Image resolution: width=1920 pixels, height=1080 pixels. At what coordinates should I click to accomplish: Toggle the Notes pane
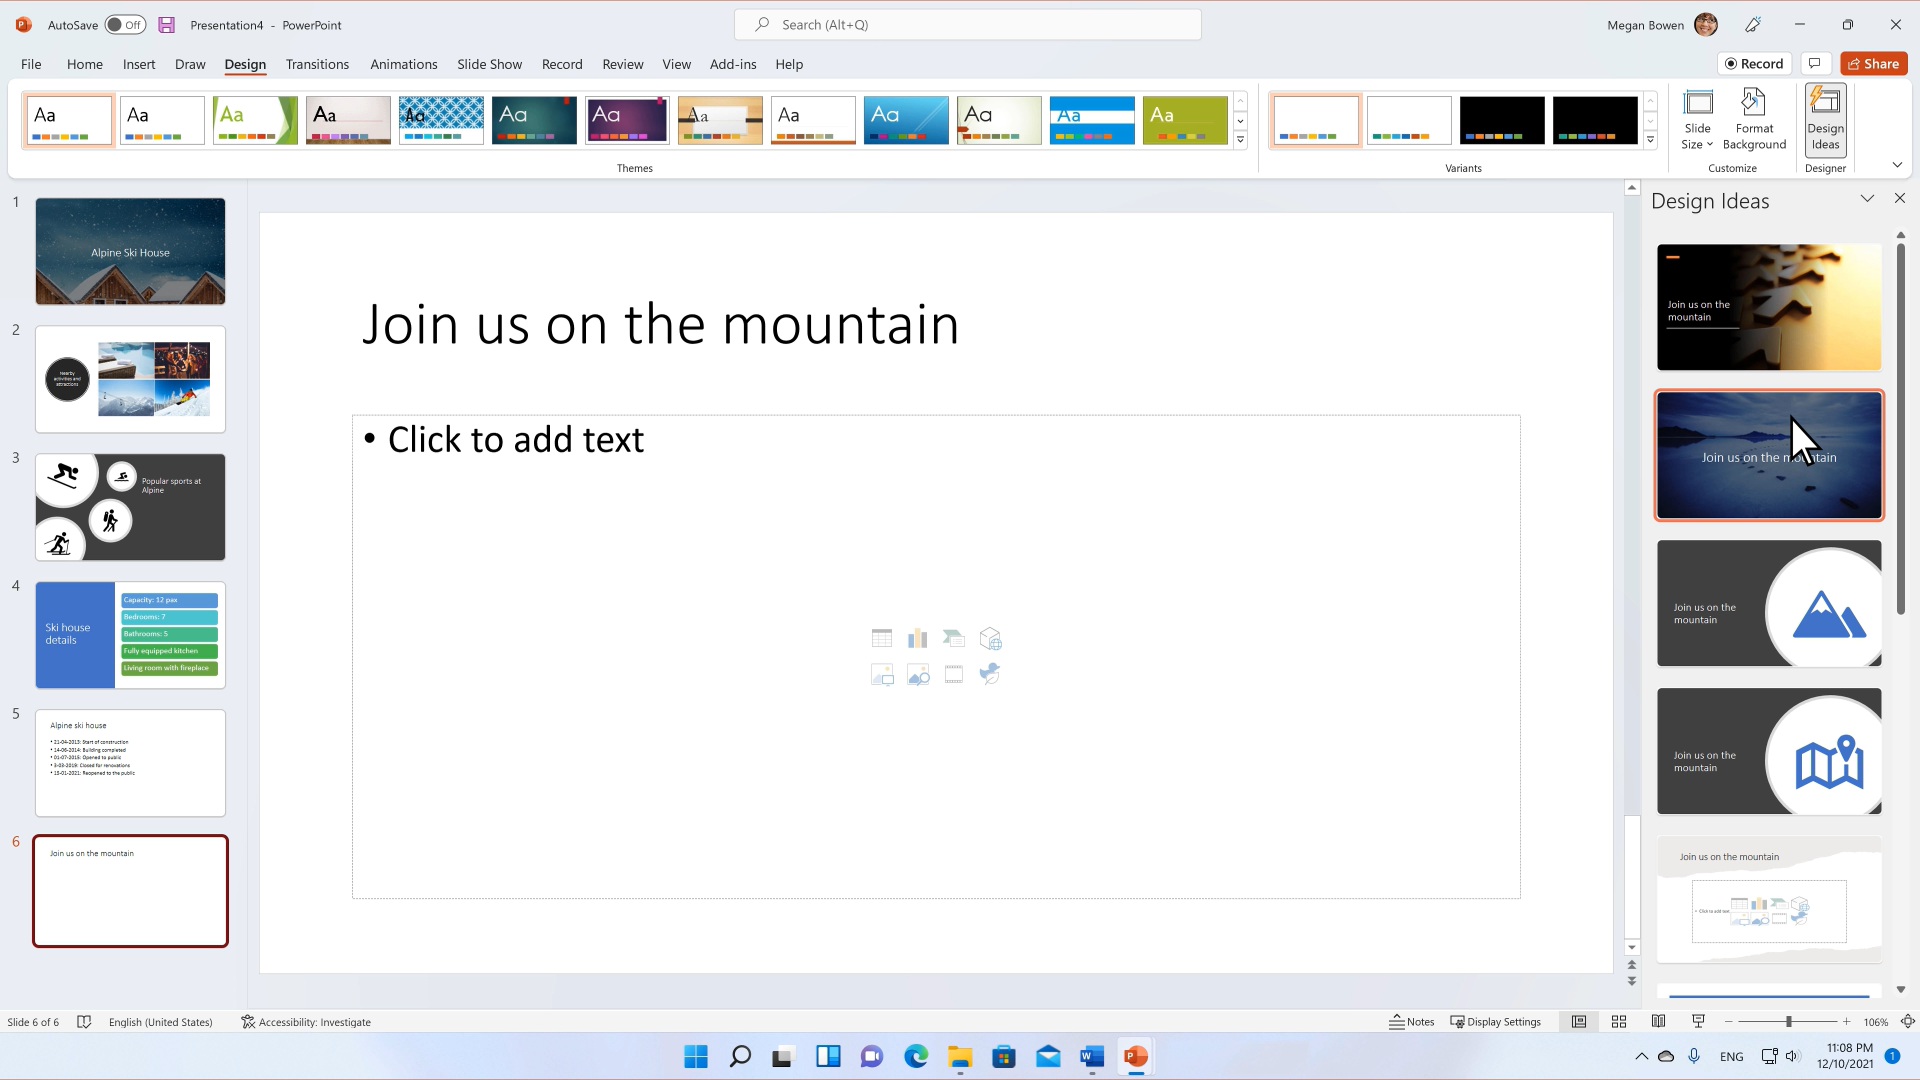pyautogui.click(x=1411, y=1021)
